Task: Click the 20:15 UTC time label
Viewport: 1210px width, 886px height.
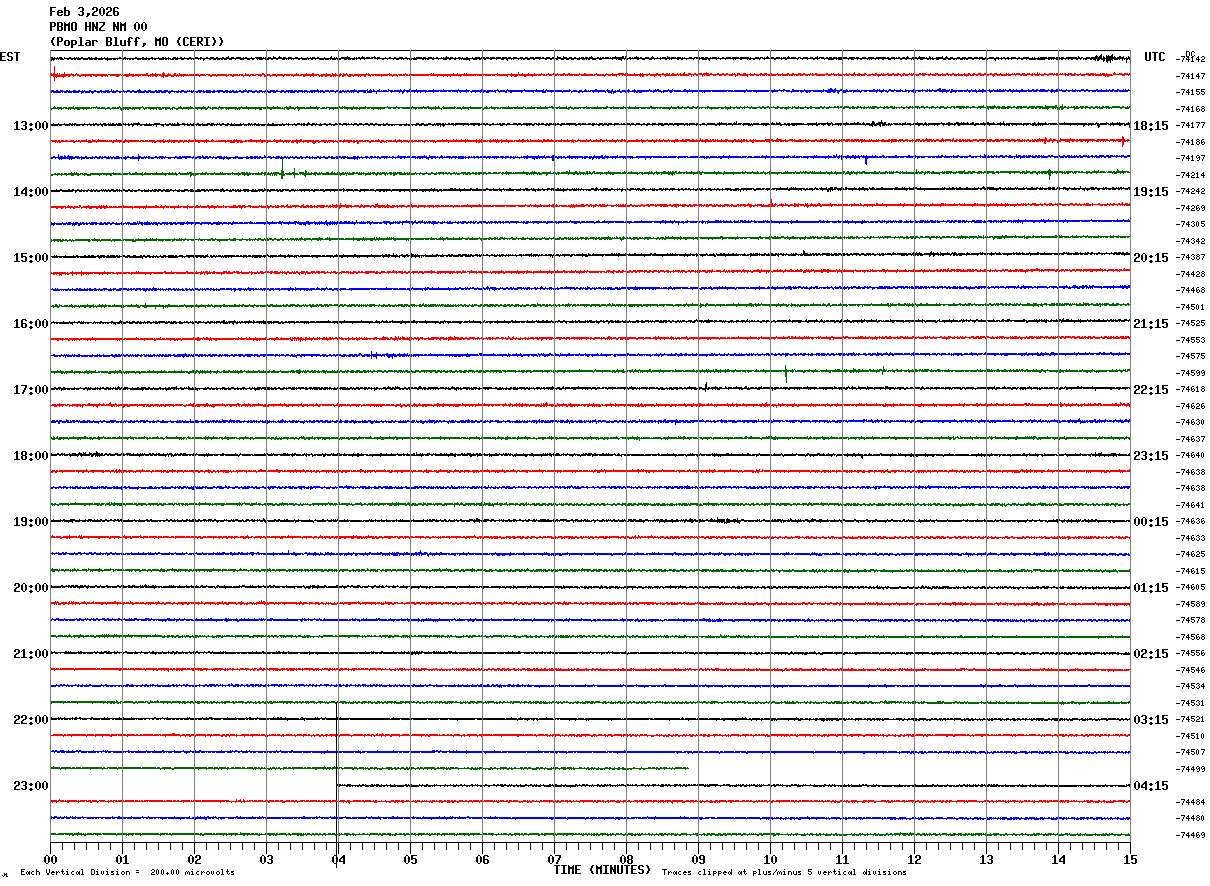Action: tap(1150, 258)
